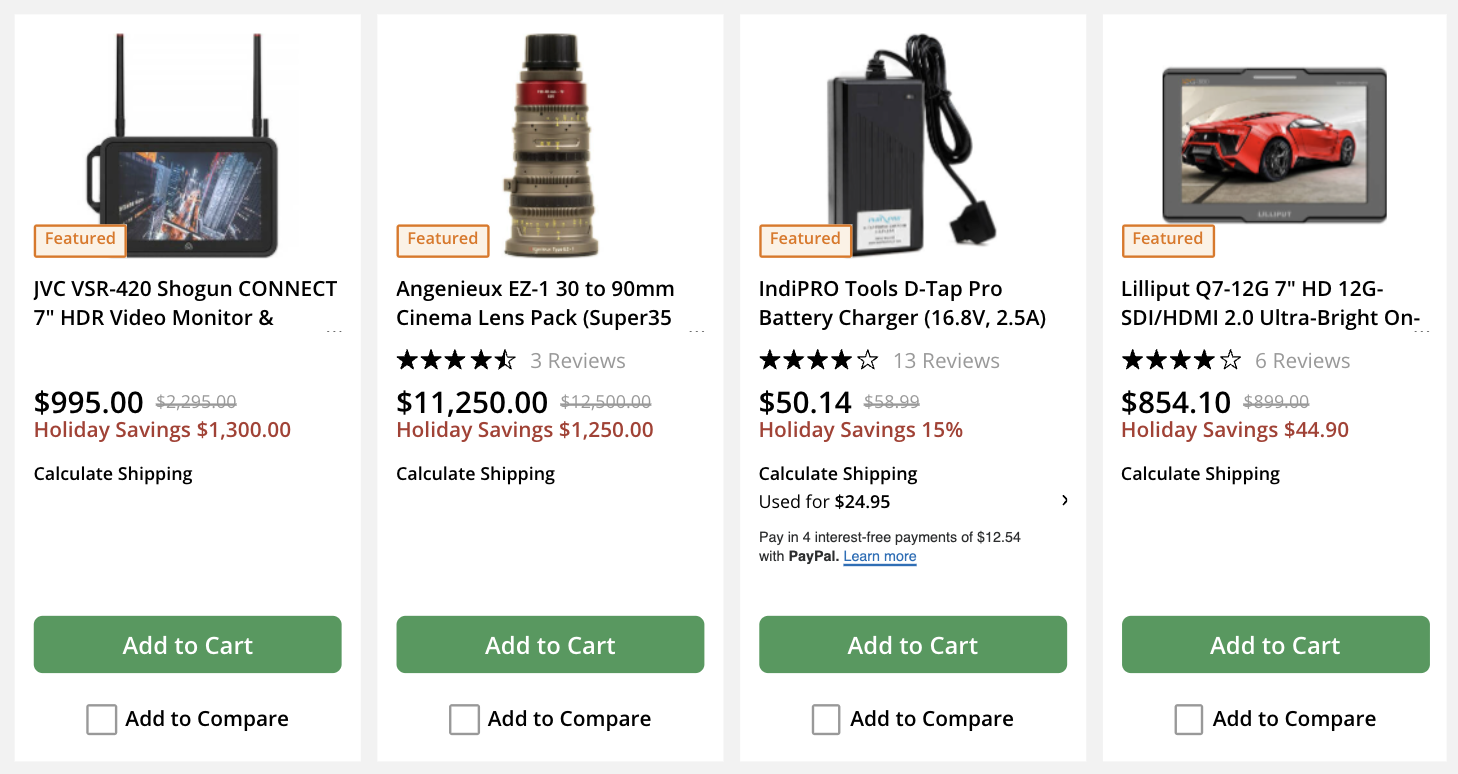The height and width of the screenshot is (774, 1458).
Task: Calculate Shipping for Angenieux lens
Action: (475, 474)
